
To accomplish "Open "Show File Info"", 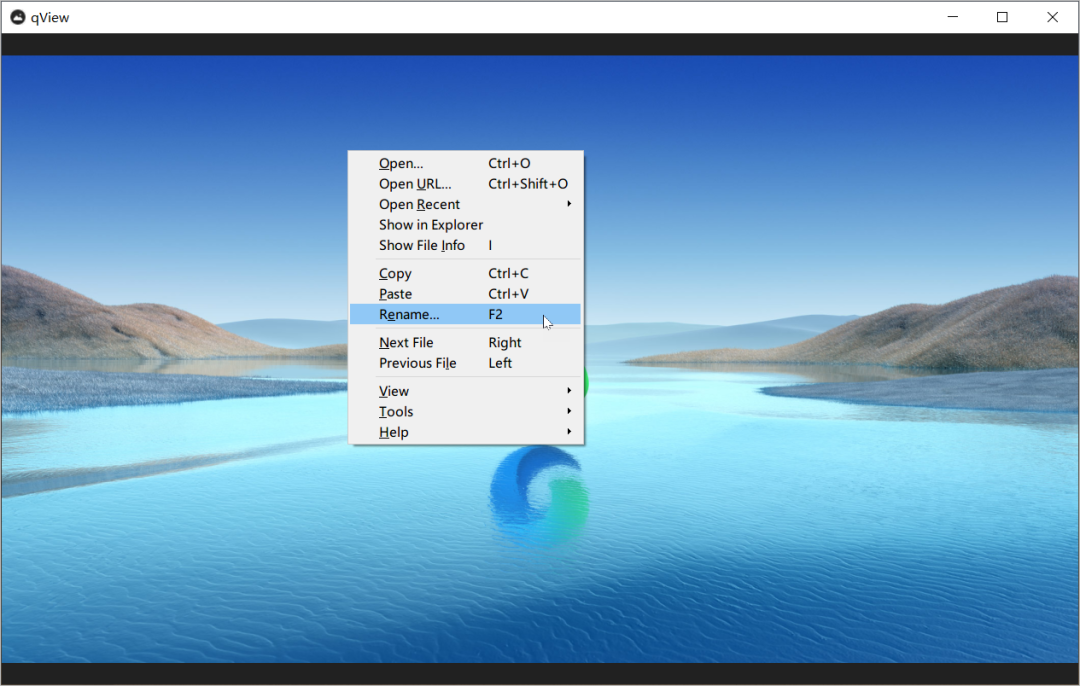I will coord(422,245).
